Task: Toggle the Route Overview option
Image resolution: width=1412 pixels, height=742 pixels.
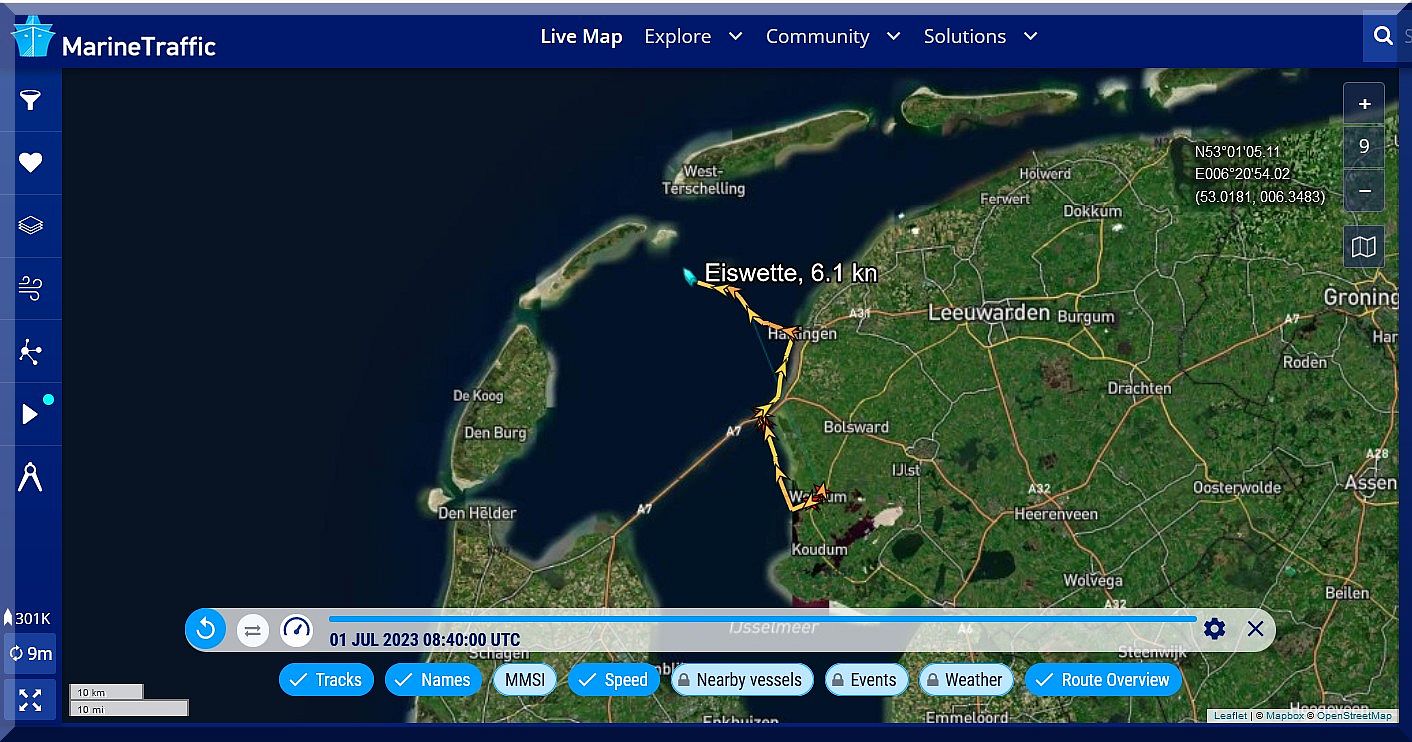Action: click(1103, 680)
